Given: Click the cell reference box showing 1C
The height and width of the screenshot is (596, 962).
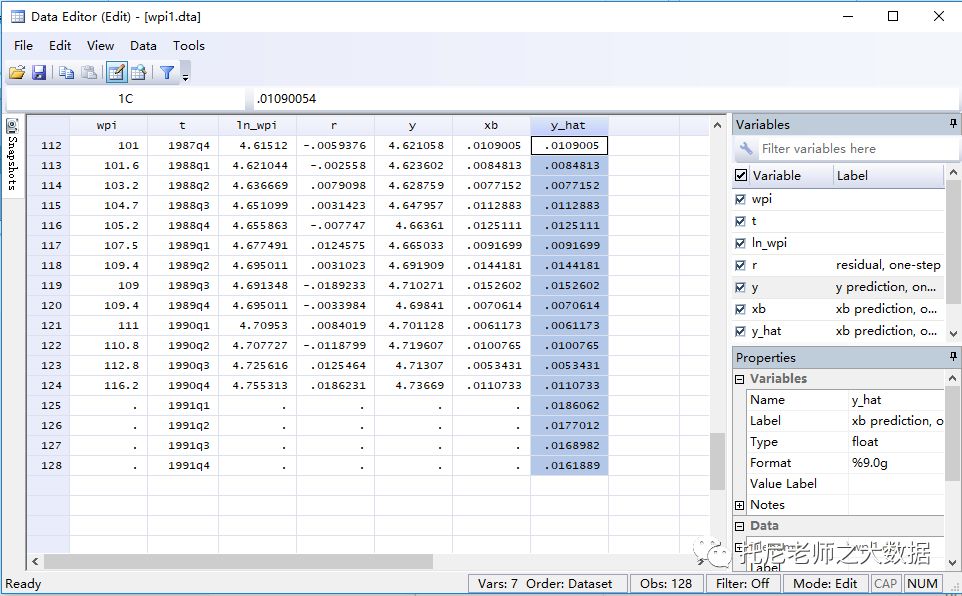Looking at the screenshot, I should click(x=125, y=99).
